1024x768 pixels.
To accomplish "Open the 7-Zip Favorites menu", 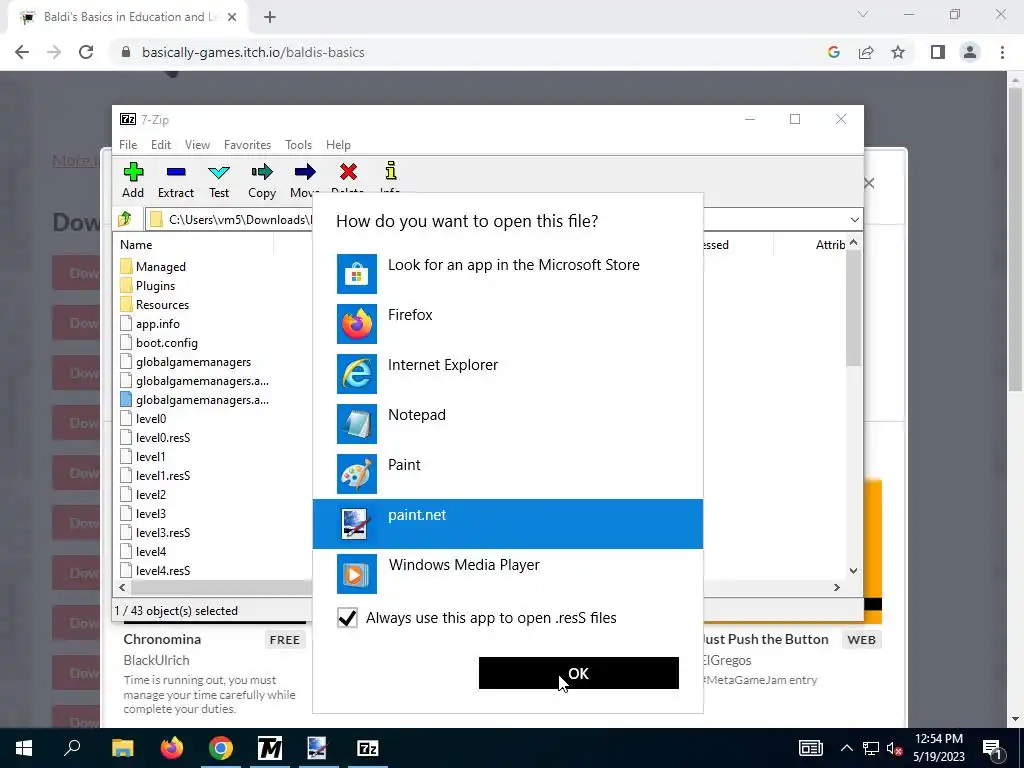I will pyautogui.click(x=248, y=145).
